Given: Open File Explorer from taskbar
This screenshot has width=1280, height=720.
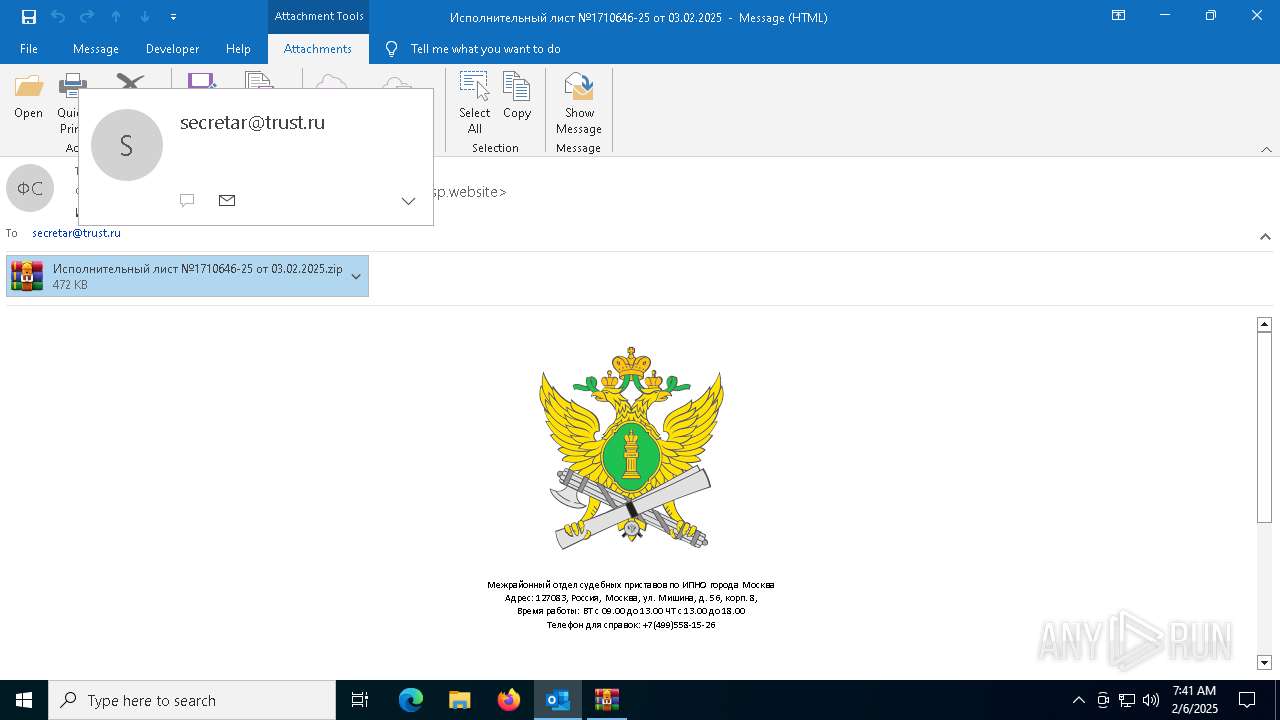Looking at the screenshot, I should pos(460,700).
